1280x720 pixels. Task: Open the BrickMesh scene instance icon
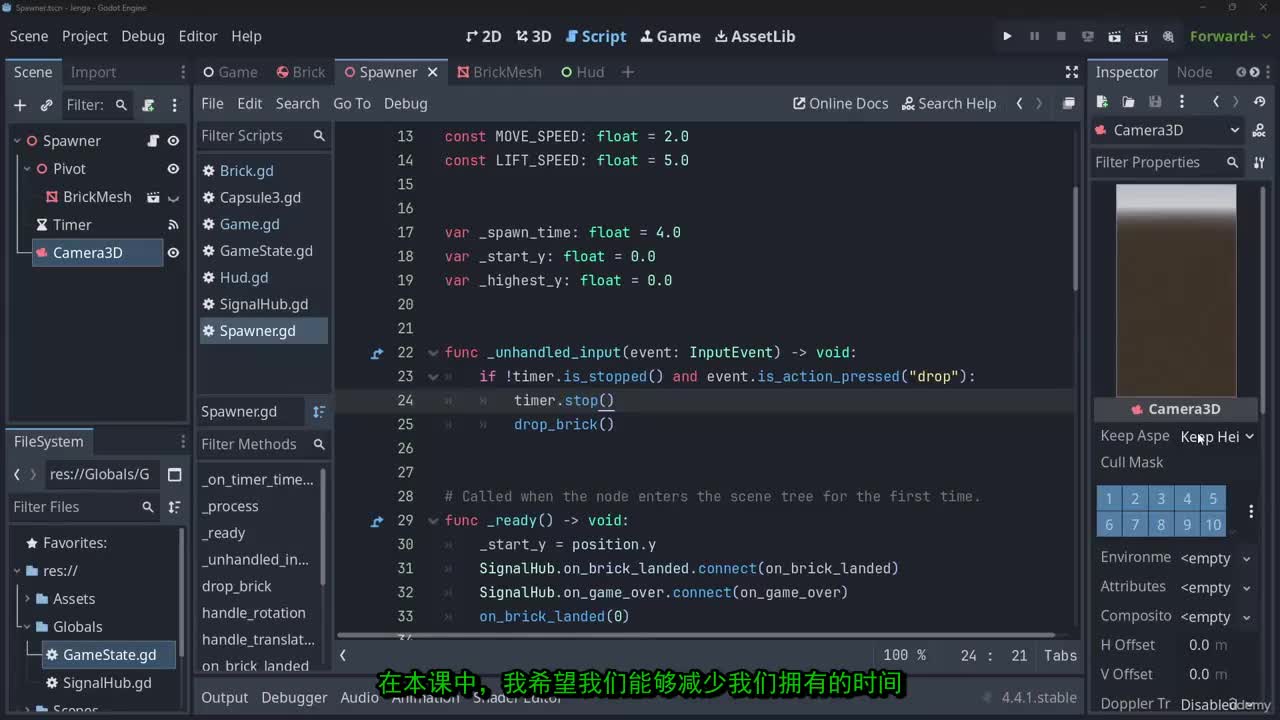pos(153,197)
